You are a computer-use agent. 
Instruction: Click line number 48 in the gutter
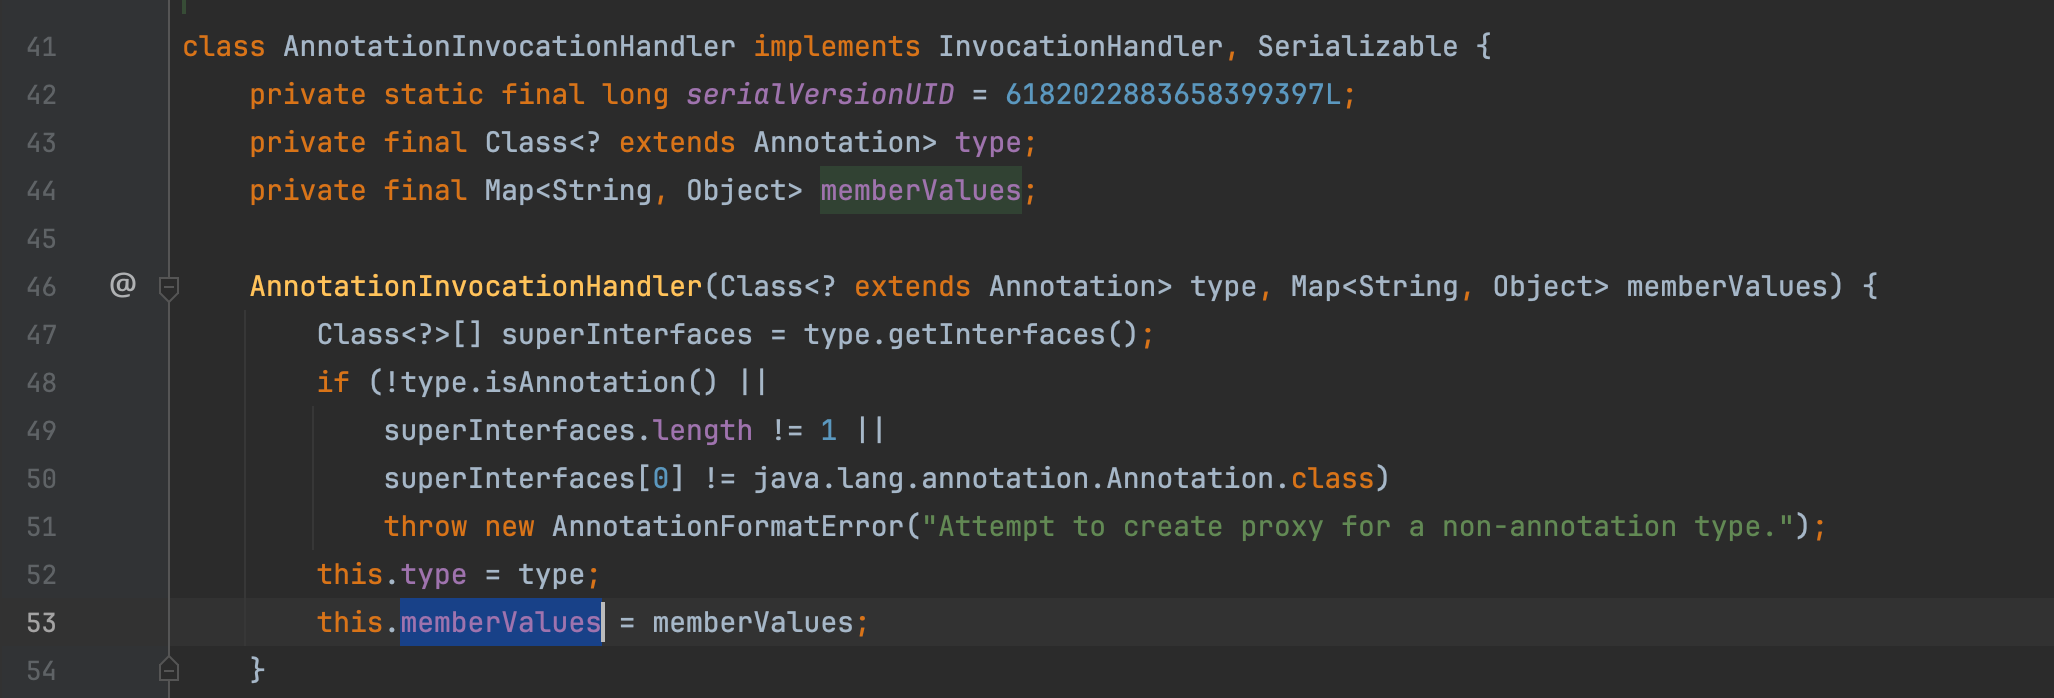click(41, 383)
